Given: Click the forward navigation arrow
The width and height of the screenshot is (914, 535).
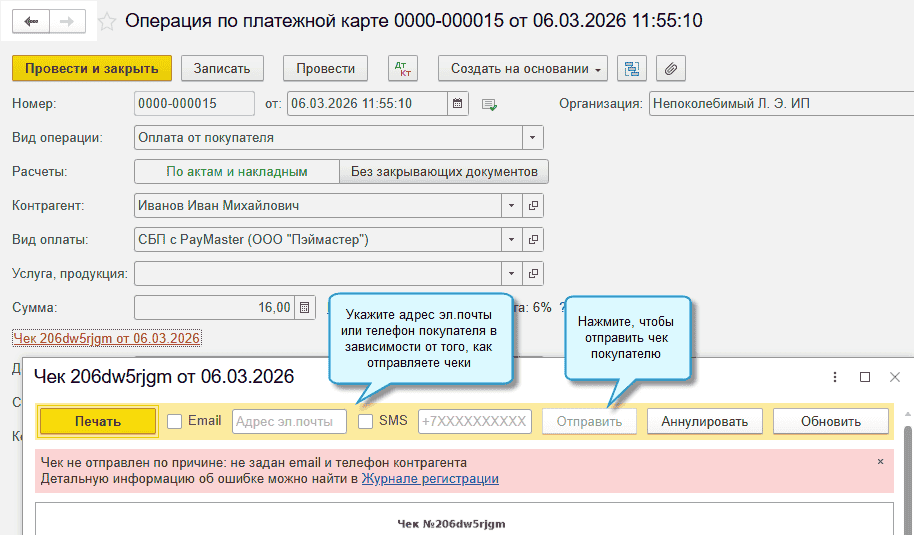Looking at the screenshot, I should click(x=67, y=21).
